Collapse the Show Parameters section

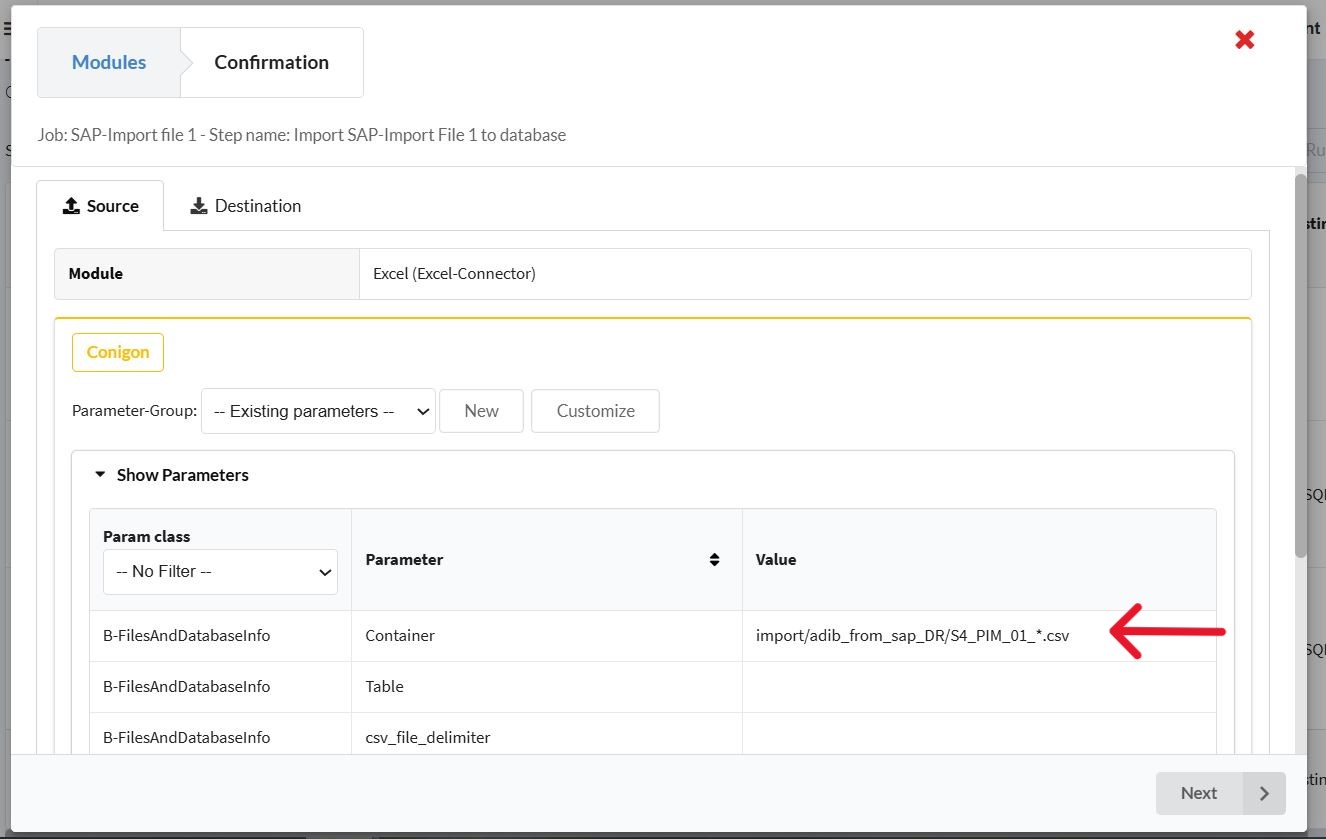tap(171, 475)
